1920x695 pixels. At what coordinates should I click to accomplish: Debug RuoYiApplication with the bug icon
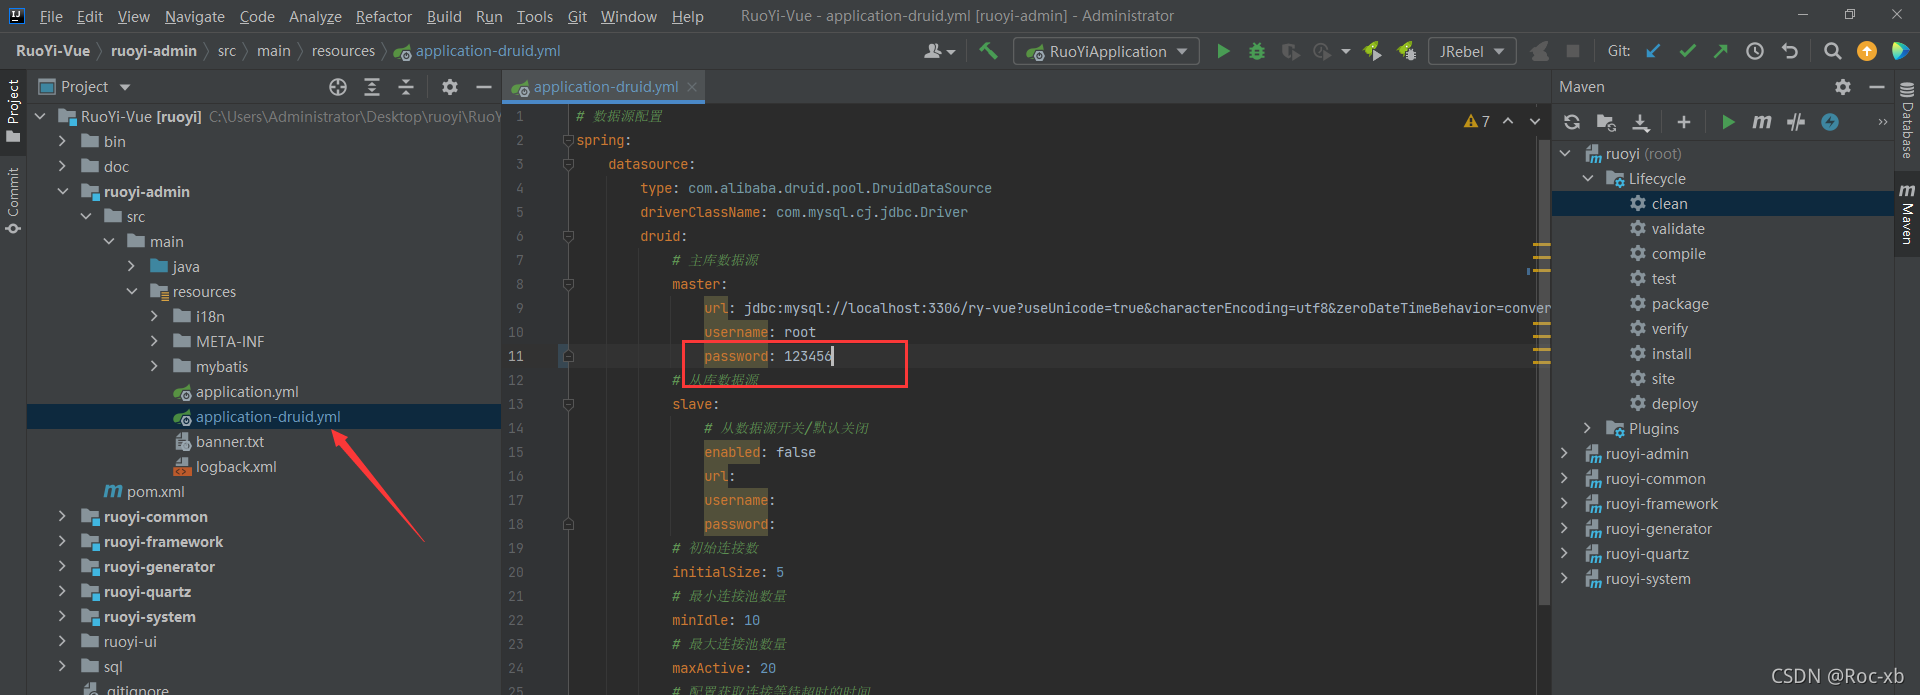1257,51
